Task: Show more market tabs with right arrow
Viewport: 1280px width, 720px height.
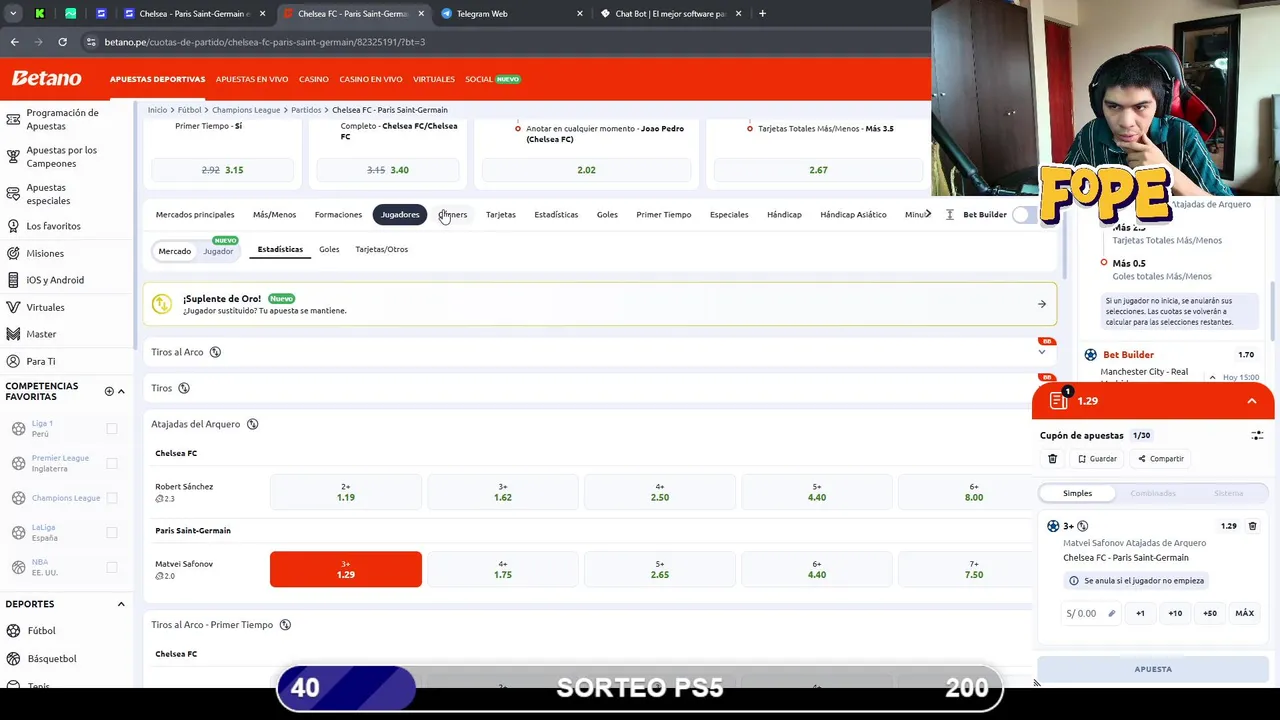Action: pyautogui.click(x=928, y=214)
